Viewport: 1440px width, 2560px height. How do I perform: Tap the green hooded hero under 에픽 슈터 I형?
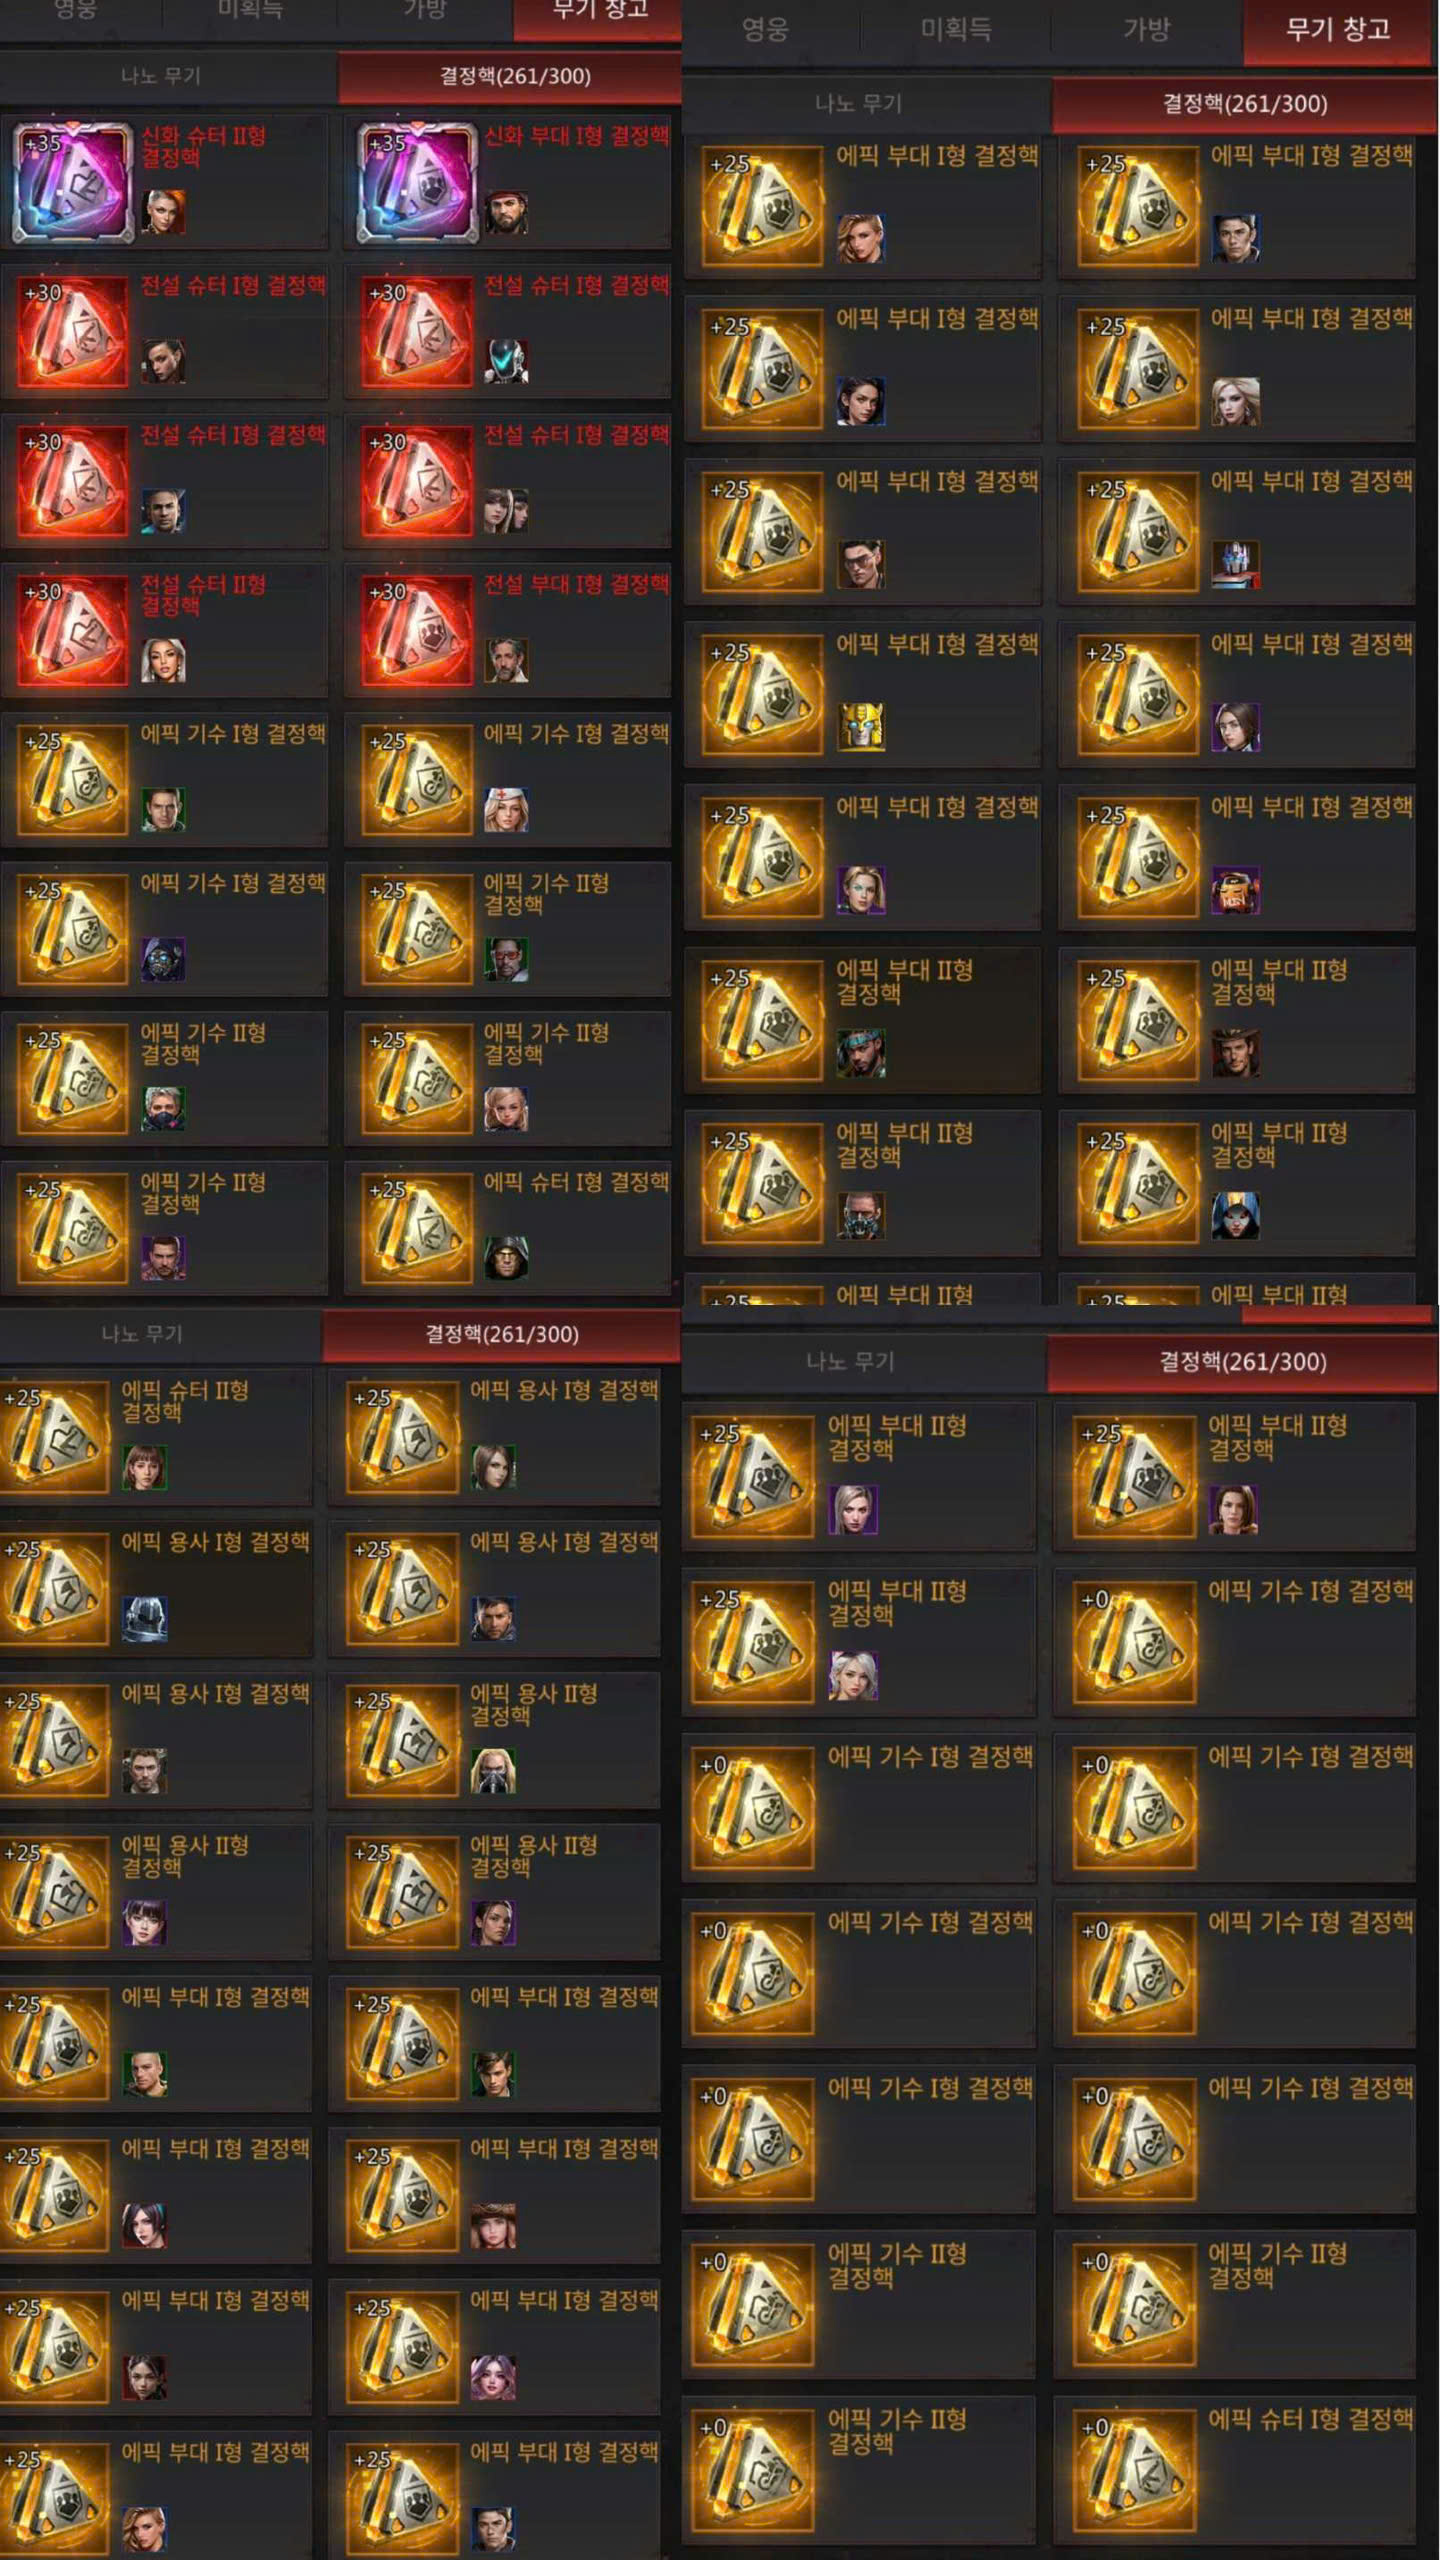(x=506, y=1258)
